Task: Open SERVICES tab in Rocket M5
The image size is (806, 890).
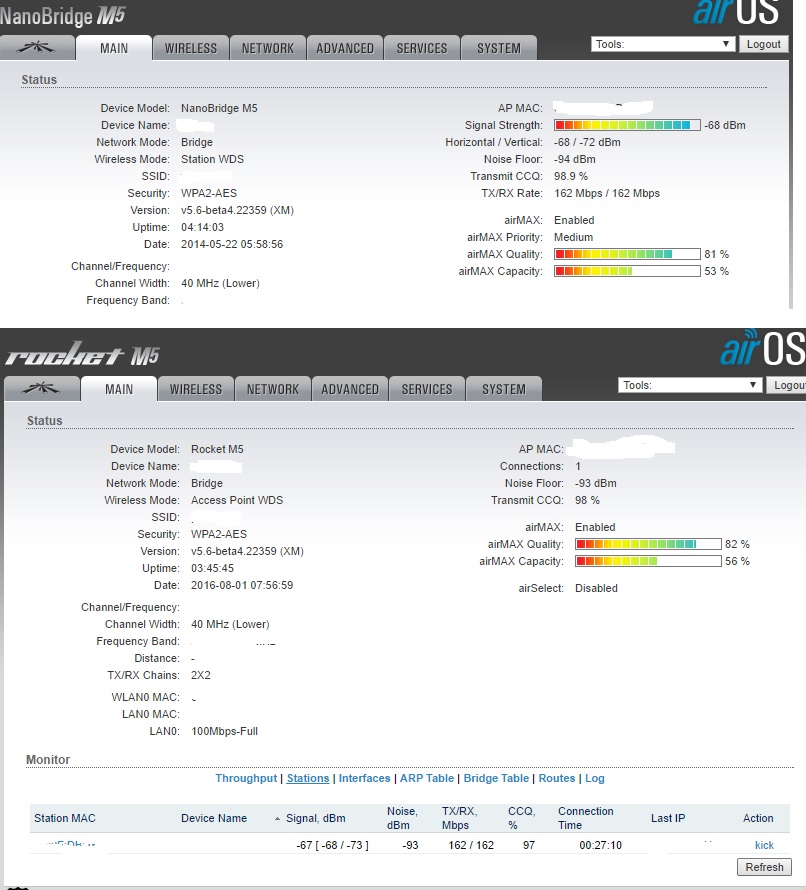Action: point(427,389)
